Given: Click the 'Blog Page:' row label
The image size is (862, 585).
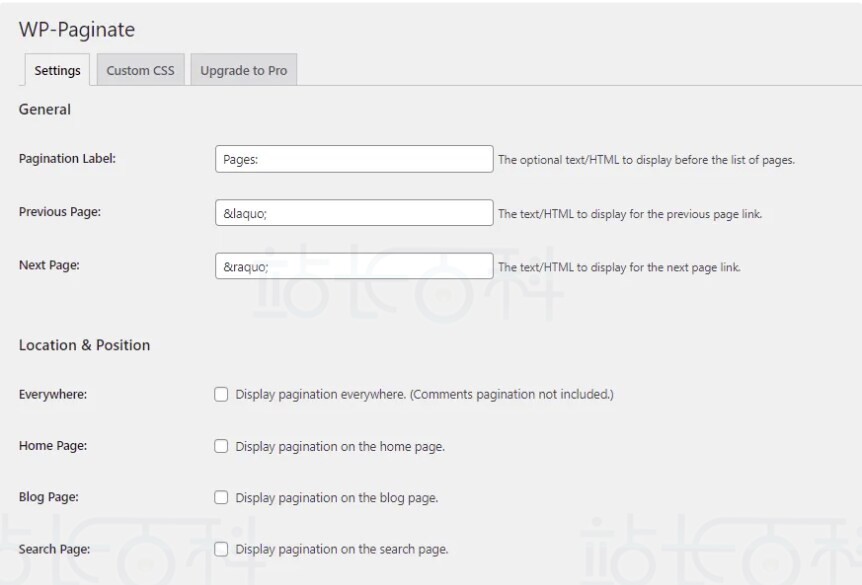Looking at the screenshot, I should 48,497.
